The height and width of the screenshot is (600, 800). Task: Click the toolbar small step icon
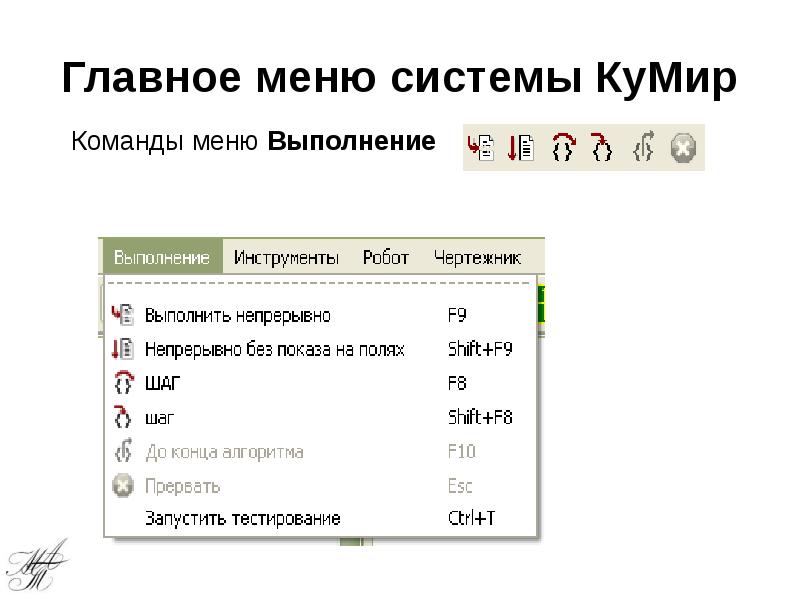(x=601, y=148)
